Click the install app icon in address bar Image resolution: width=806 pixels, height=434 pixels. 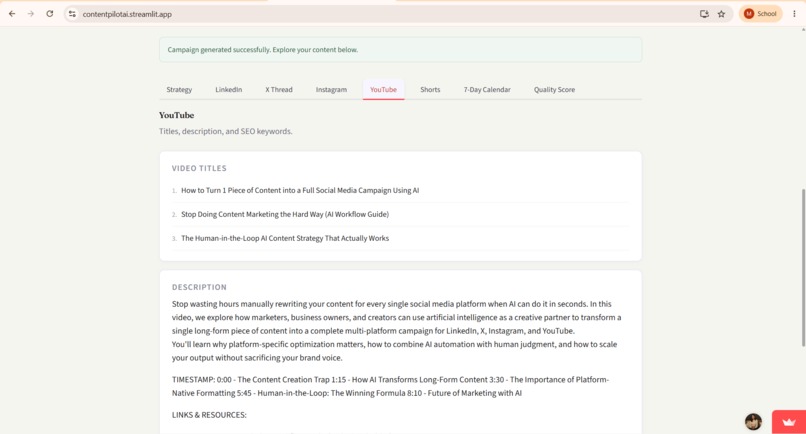coord(704,14)
